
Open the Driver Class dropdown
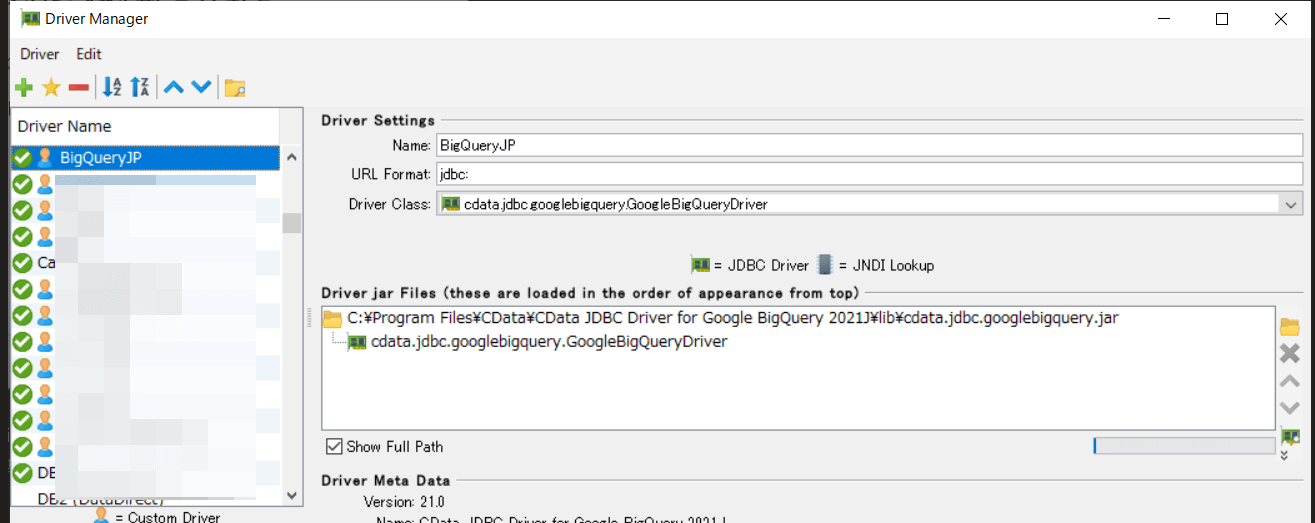point(1290,204)
